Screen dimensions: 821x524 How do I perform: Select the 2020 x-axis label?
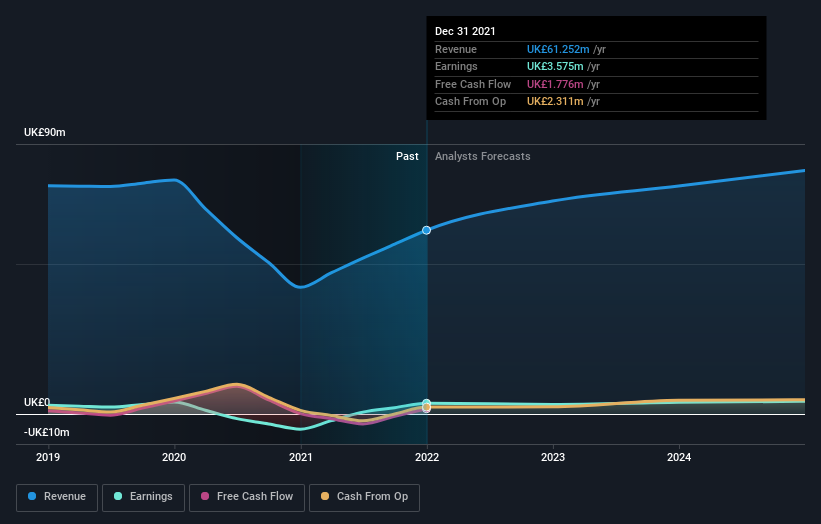(174, 458)
